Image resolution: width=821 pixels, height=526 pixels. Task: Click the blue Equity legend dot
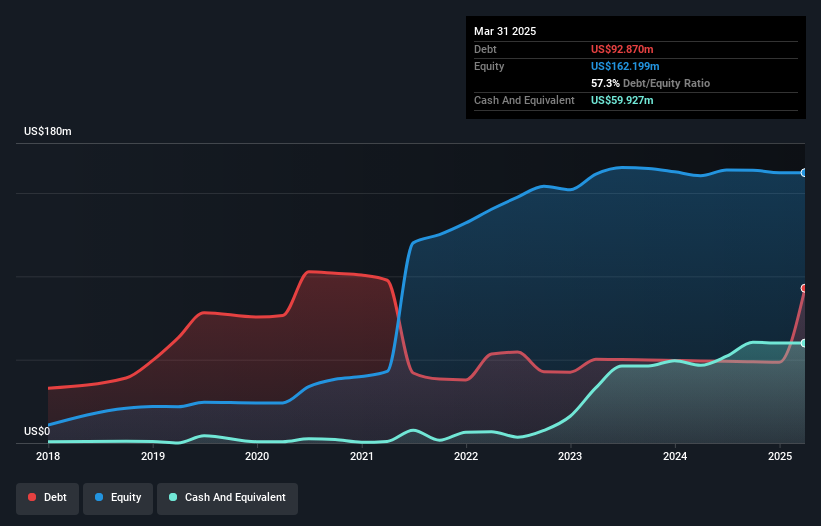click(99, 497)
